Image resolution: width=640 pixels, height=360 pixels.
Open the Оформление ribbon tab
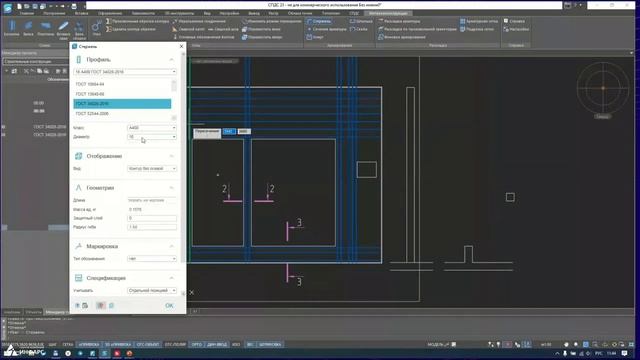coord(110,13)
